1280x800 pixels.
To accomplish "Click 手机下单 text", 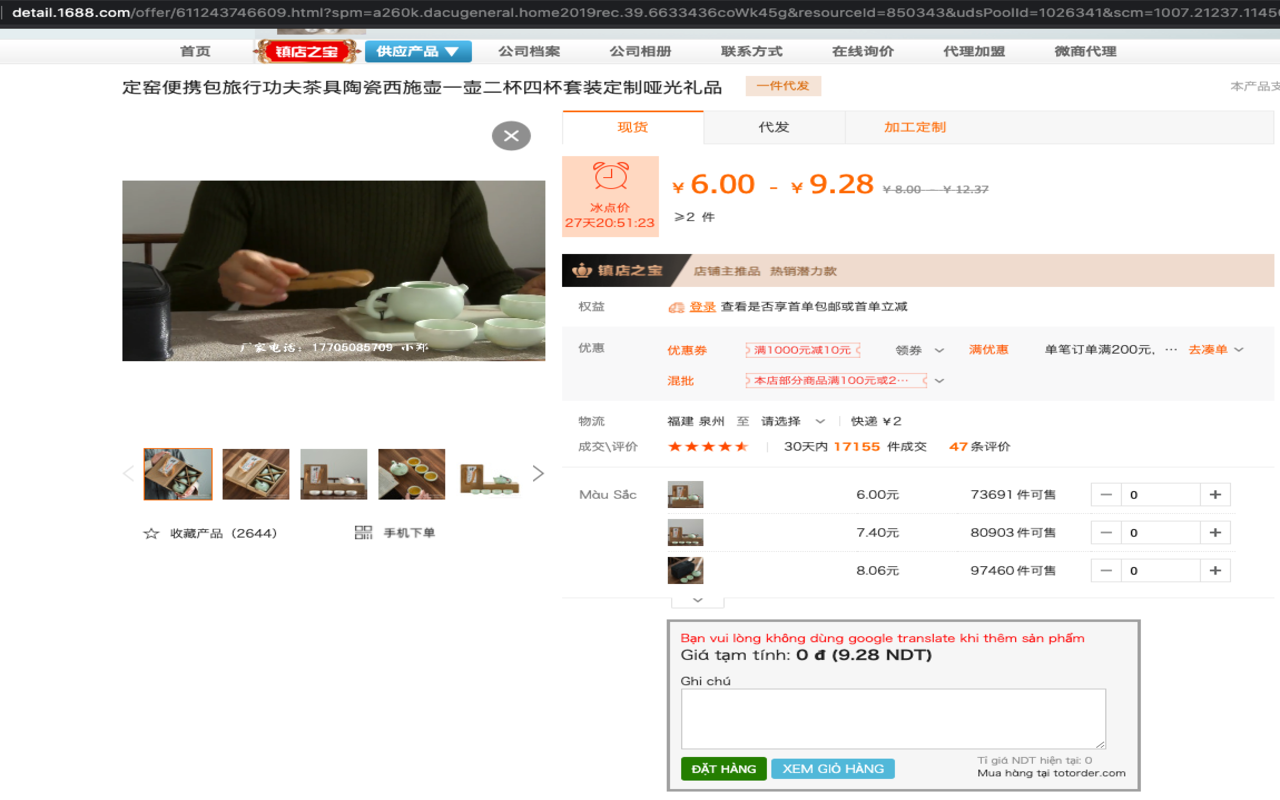I will click(410, 533).
